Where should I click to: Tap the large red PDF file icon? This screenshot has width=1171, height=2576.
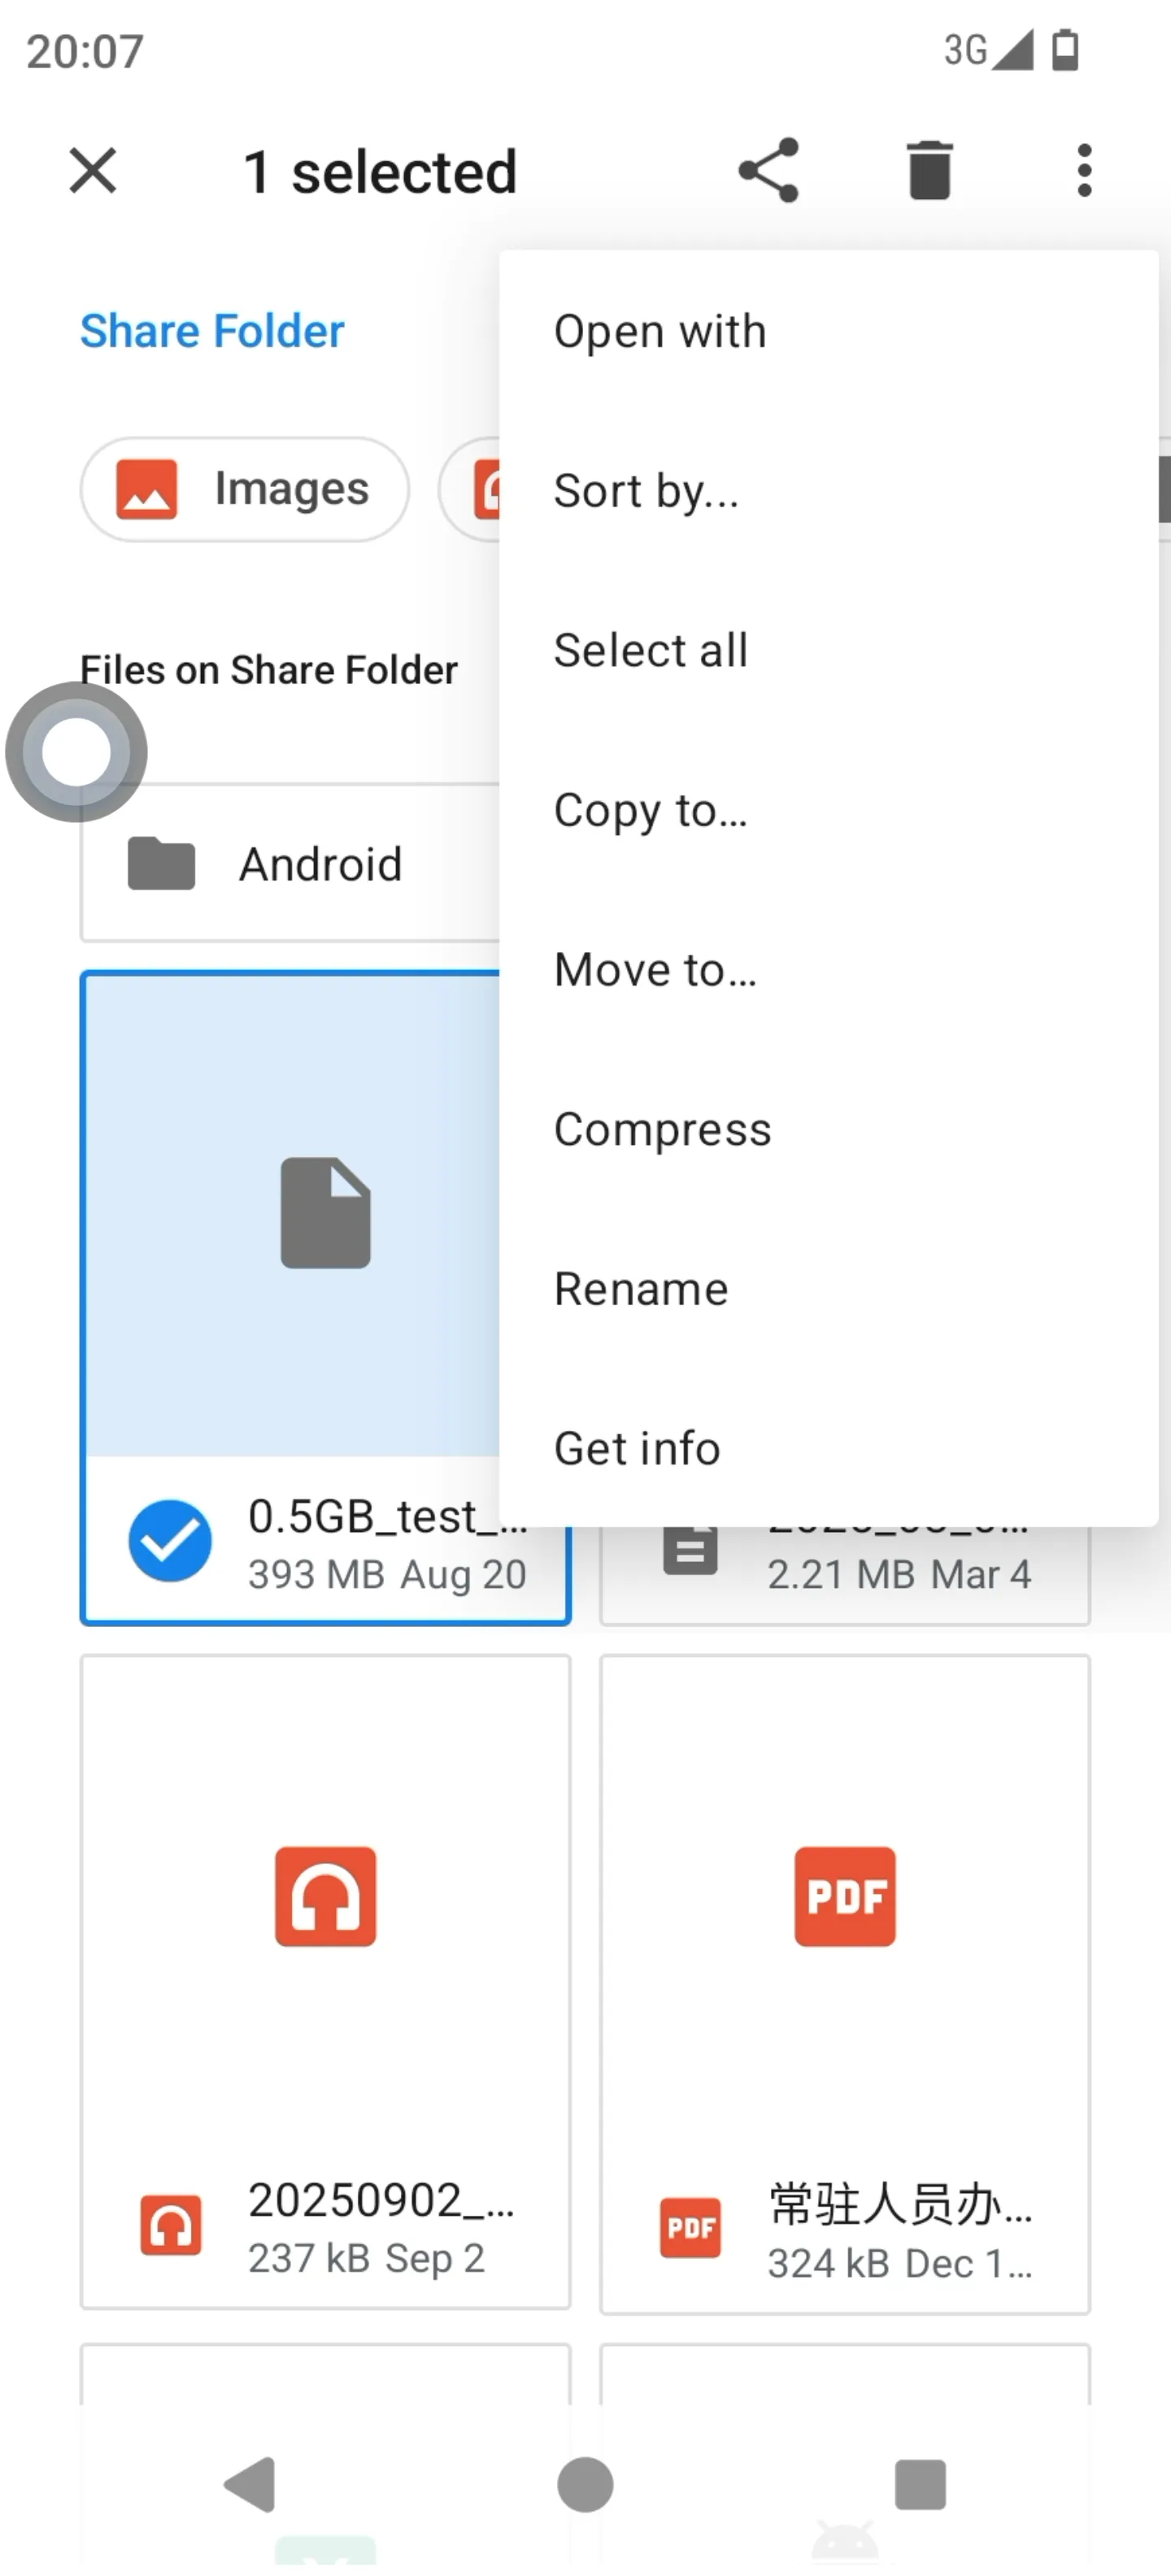845,1896
